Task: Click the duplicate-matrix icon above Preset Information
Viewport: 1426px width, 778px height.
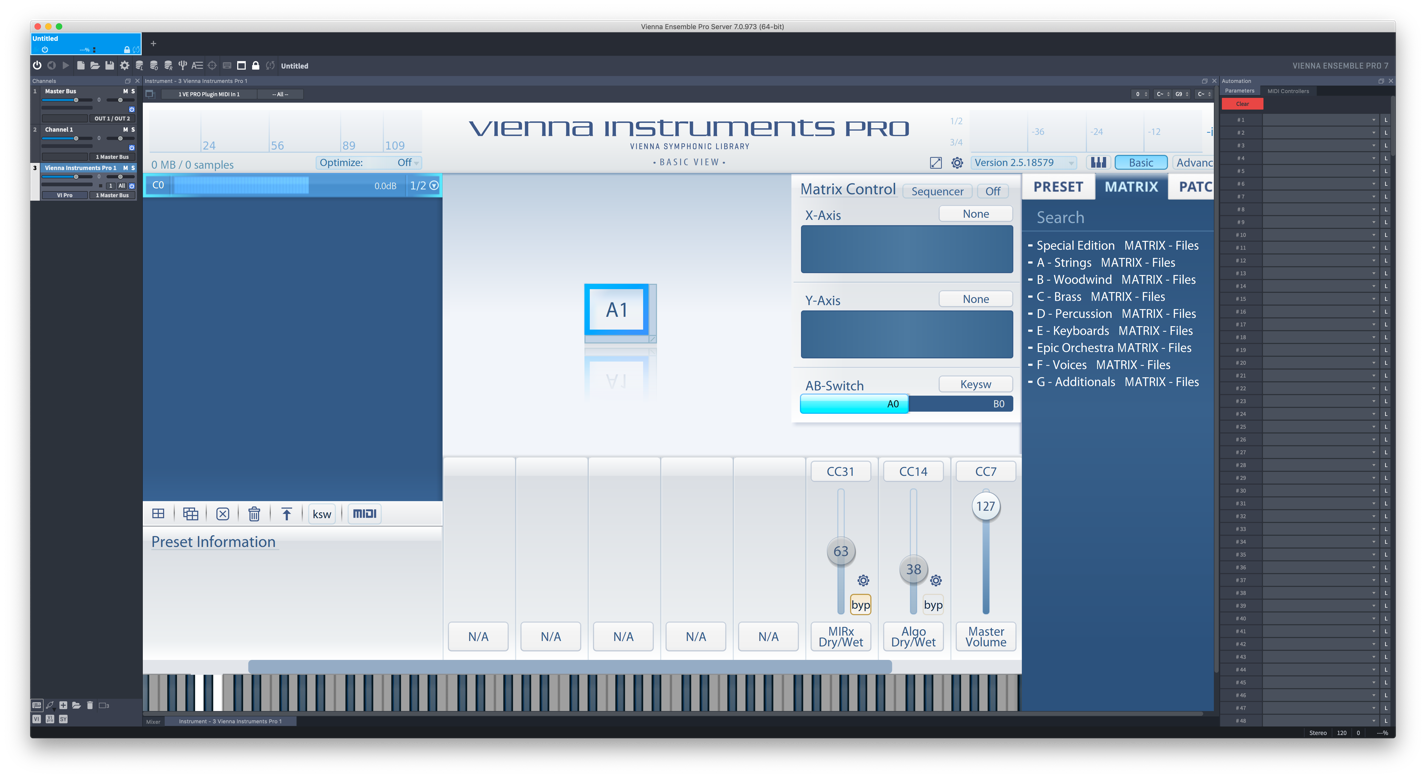Action: coord(190,514)
